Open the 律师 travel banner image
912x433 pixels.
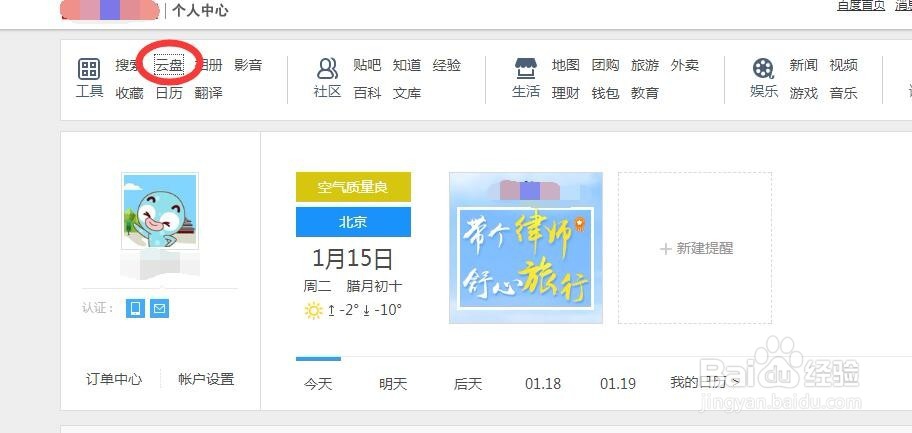pyautogui.click(x=526, y=248)
